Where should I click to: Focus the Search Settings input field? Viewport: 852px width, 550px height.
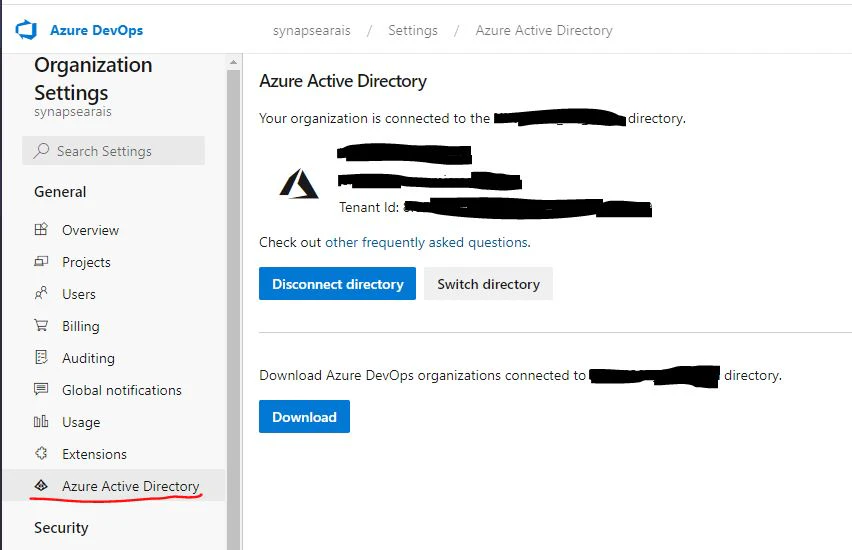pos(114,151)
